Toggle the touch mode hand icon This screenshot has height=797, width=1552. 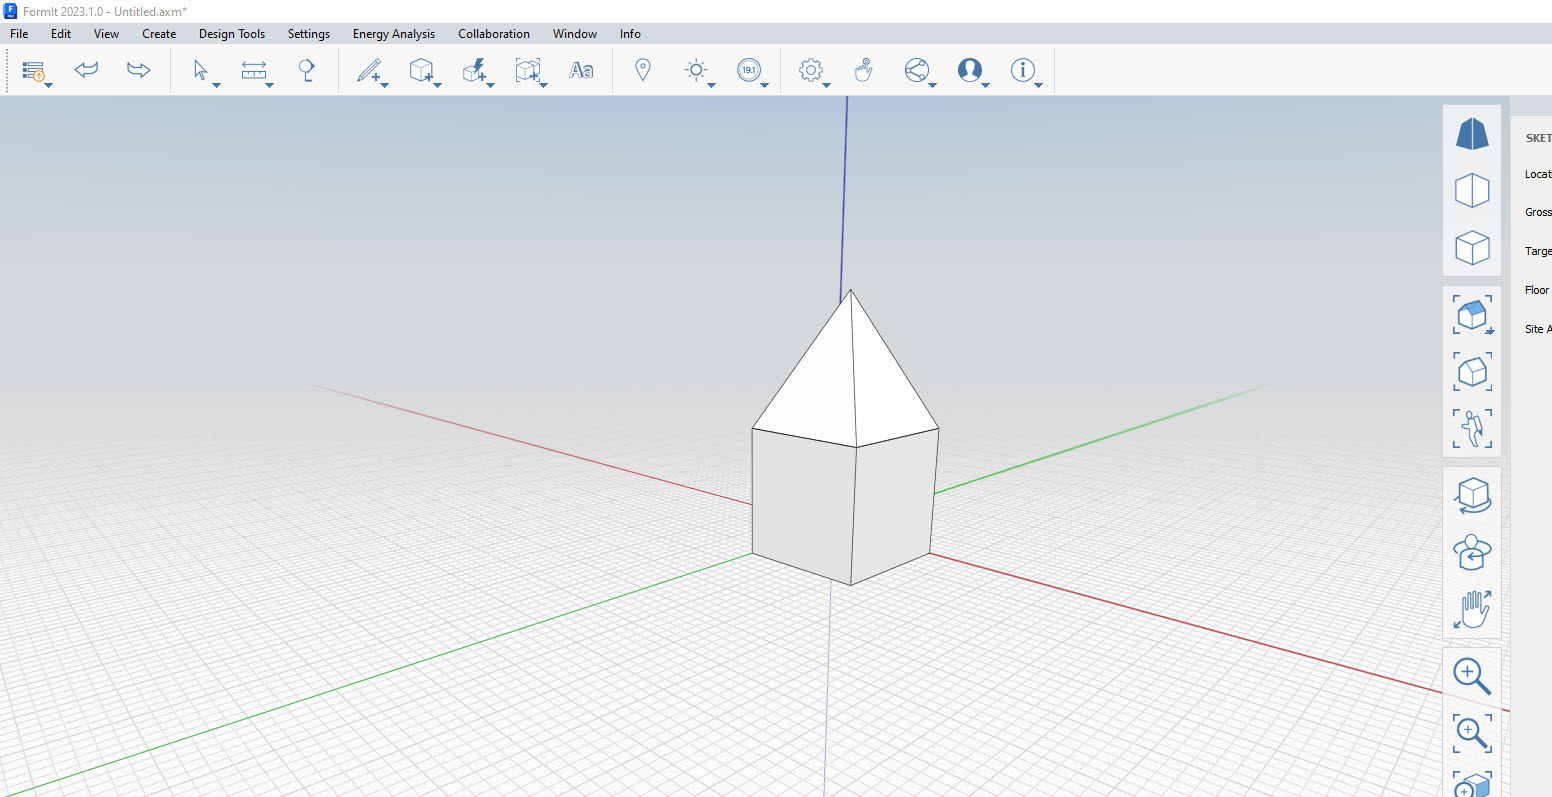[864, 70]
